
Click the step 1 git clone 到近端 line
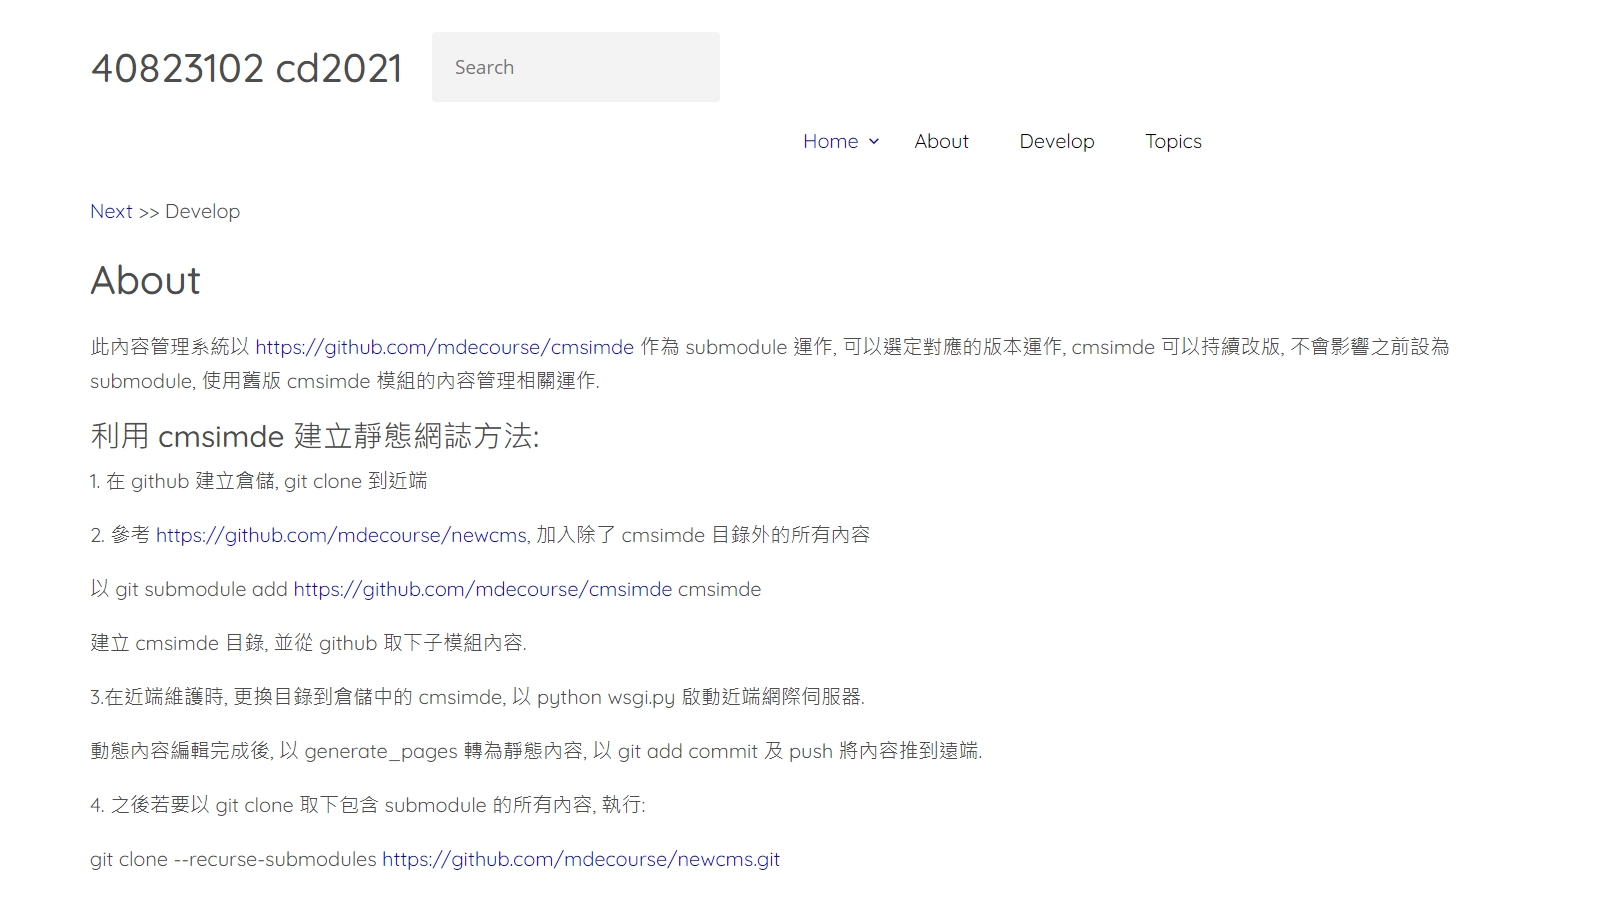[x=258, y=481]
